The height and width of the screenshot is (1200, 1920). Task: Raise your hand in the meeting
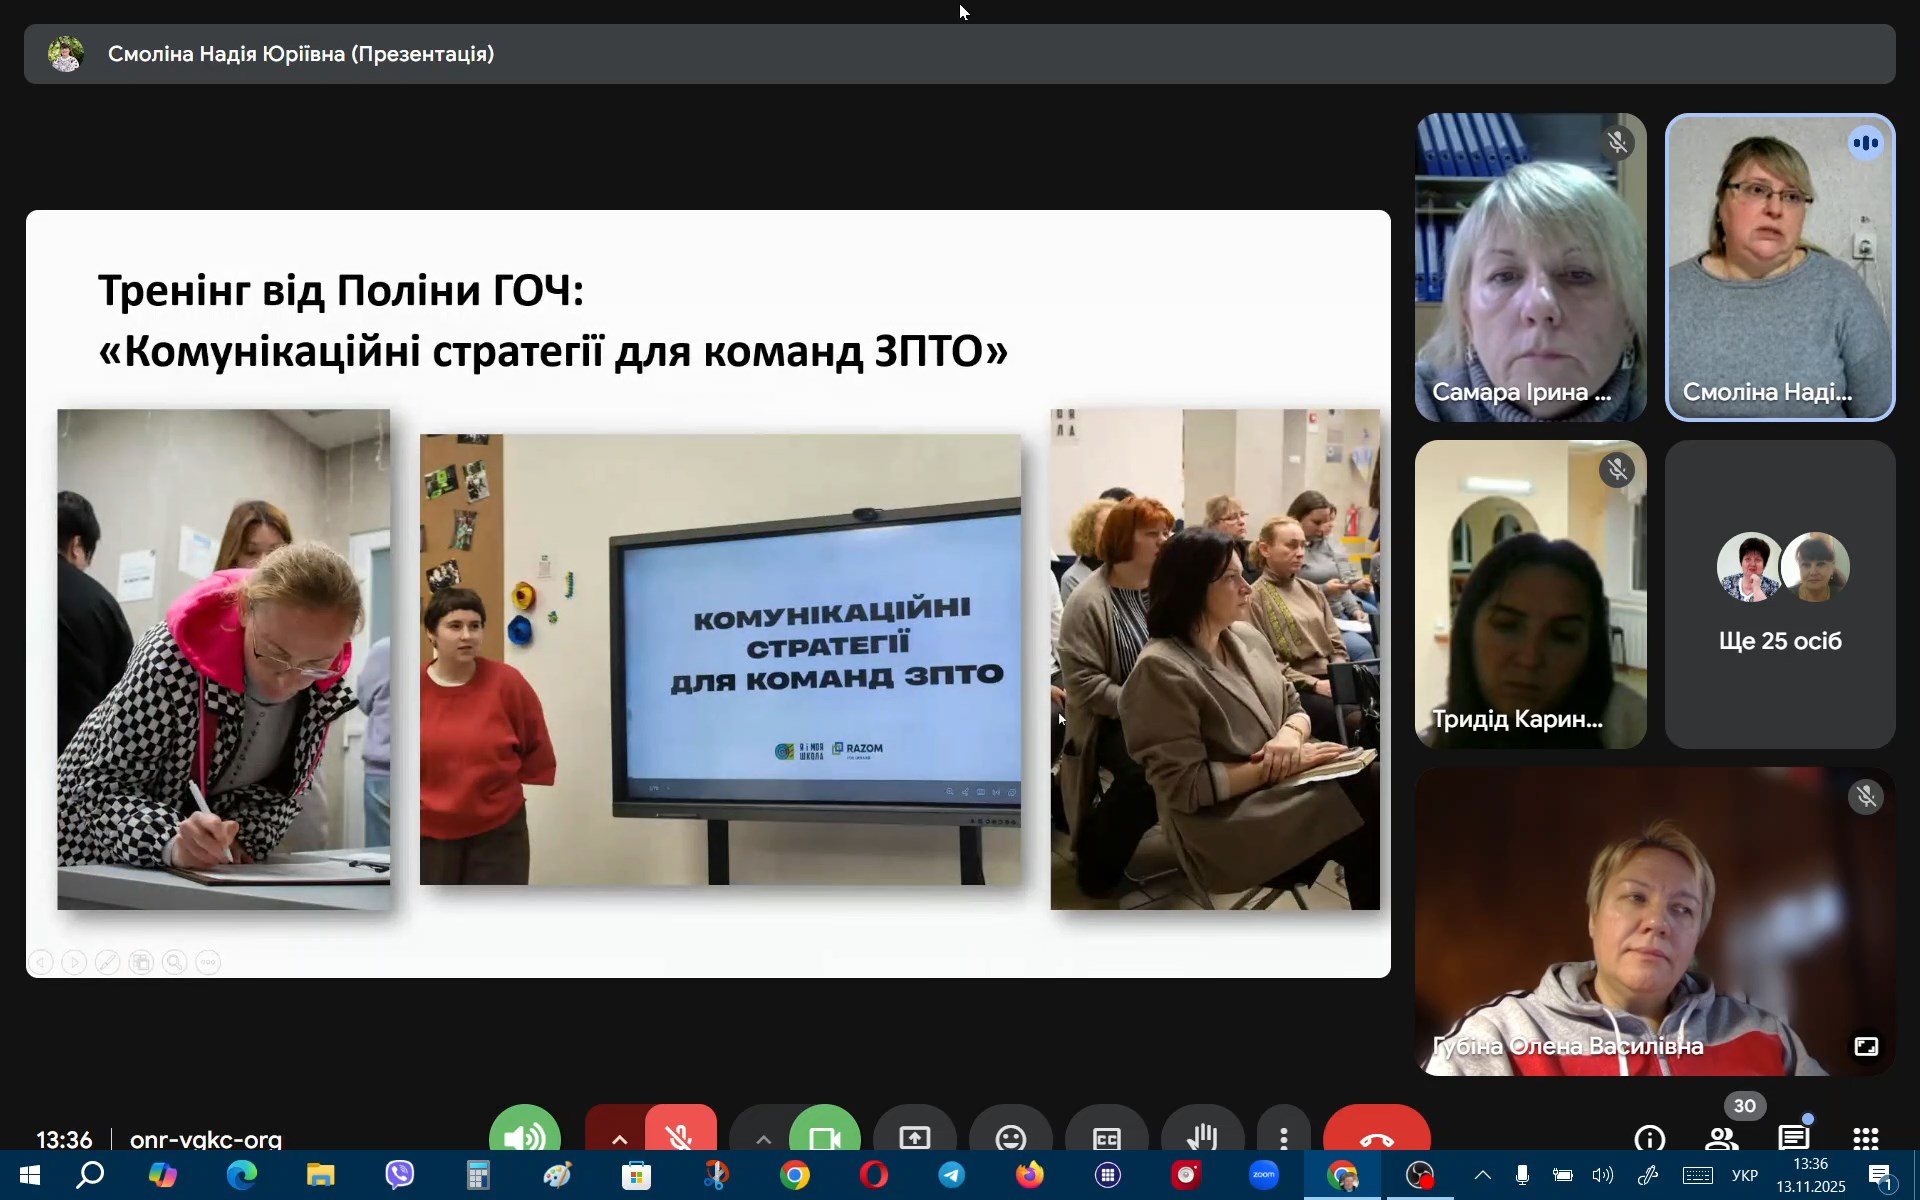pyautogui.click(x=1202, y=1136)
